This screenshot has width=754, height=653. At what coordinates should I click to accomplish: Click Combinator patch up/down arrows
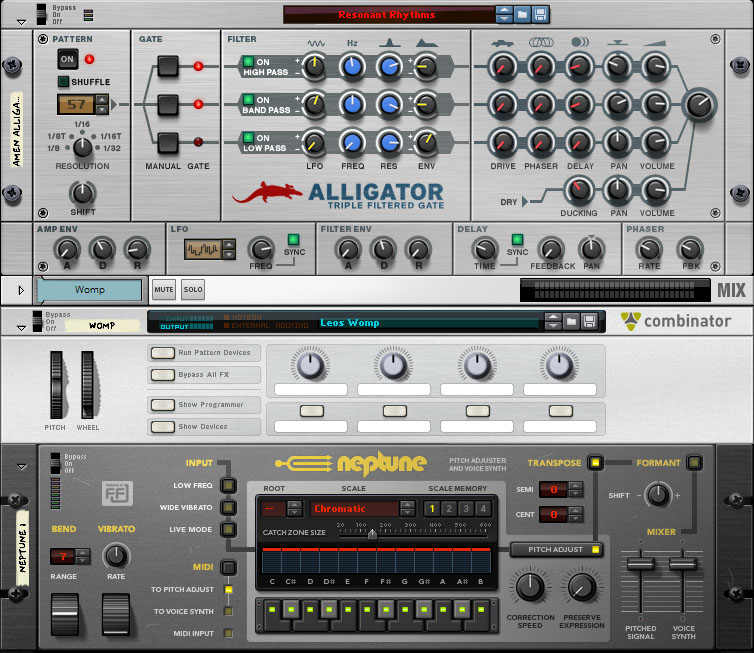(x=553, y=321)
